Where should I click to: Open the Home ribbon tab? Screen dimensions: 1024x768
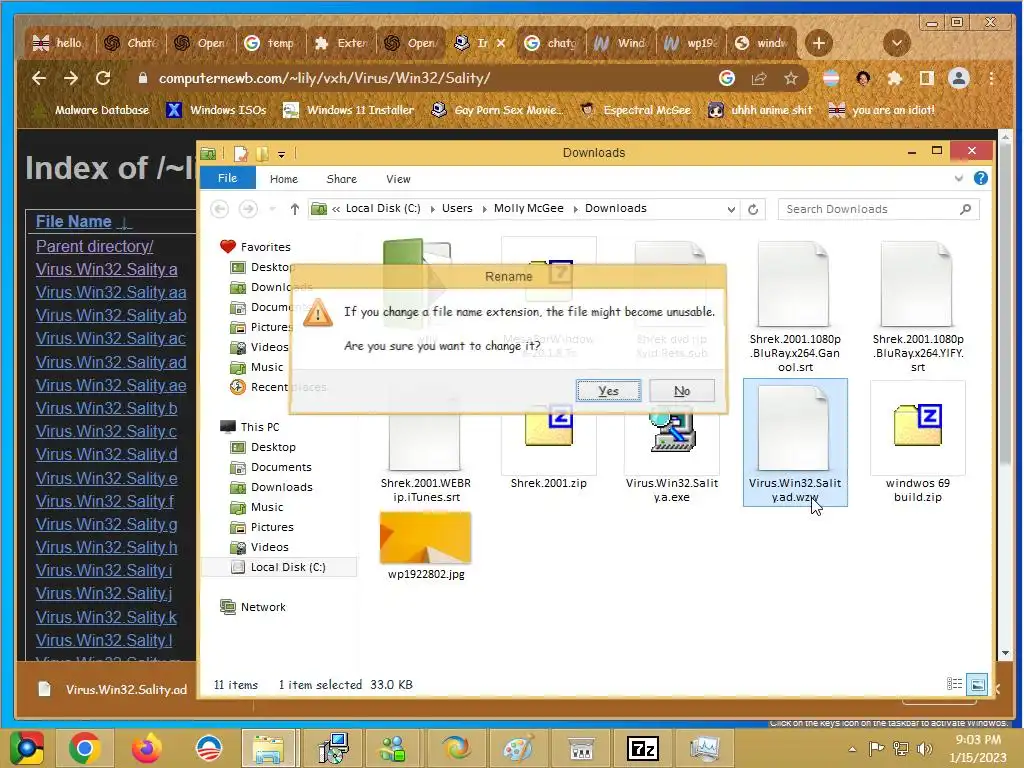283,179
